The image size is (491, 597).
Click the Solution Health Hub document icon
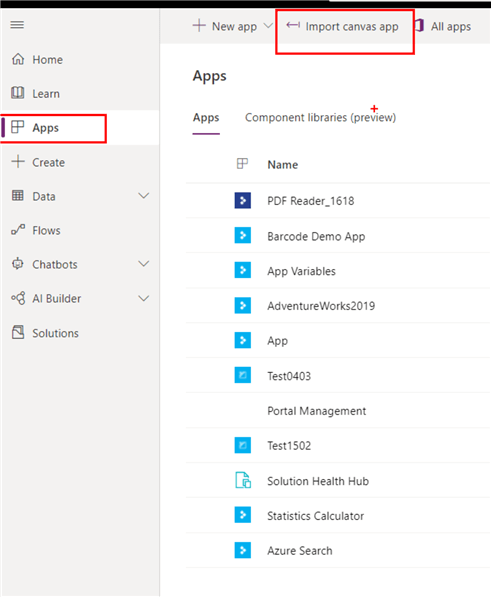[243, 480]
